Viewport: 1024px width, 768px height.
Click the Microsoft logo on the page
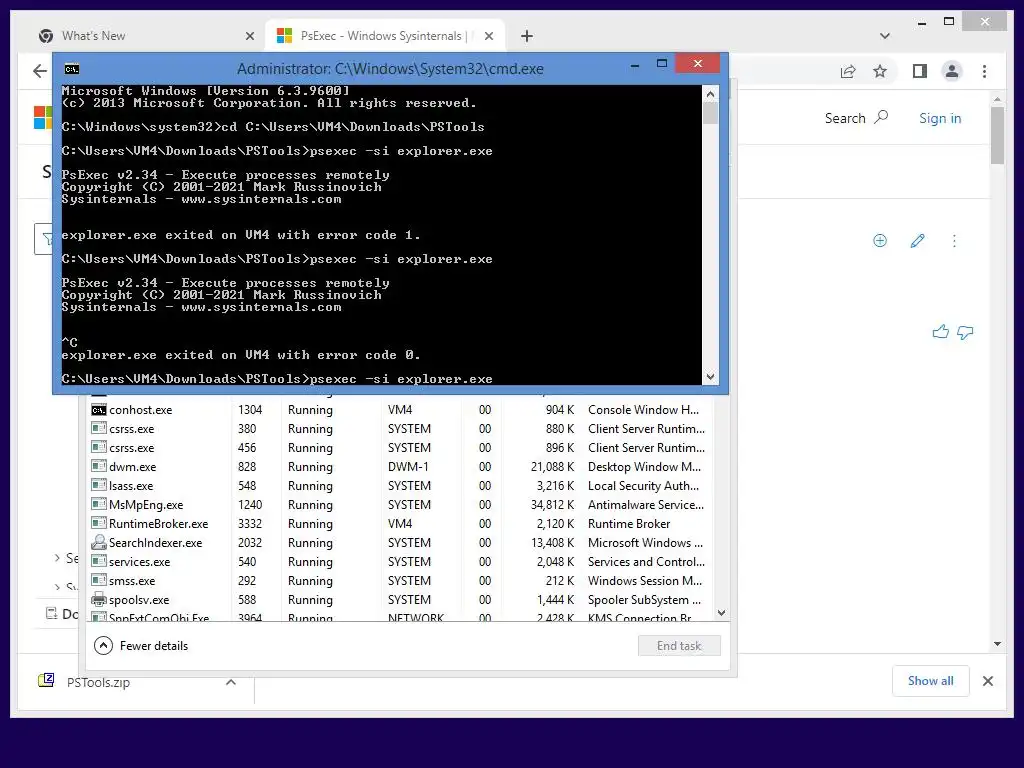pos(42,118)
